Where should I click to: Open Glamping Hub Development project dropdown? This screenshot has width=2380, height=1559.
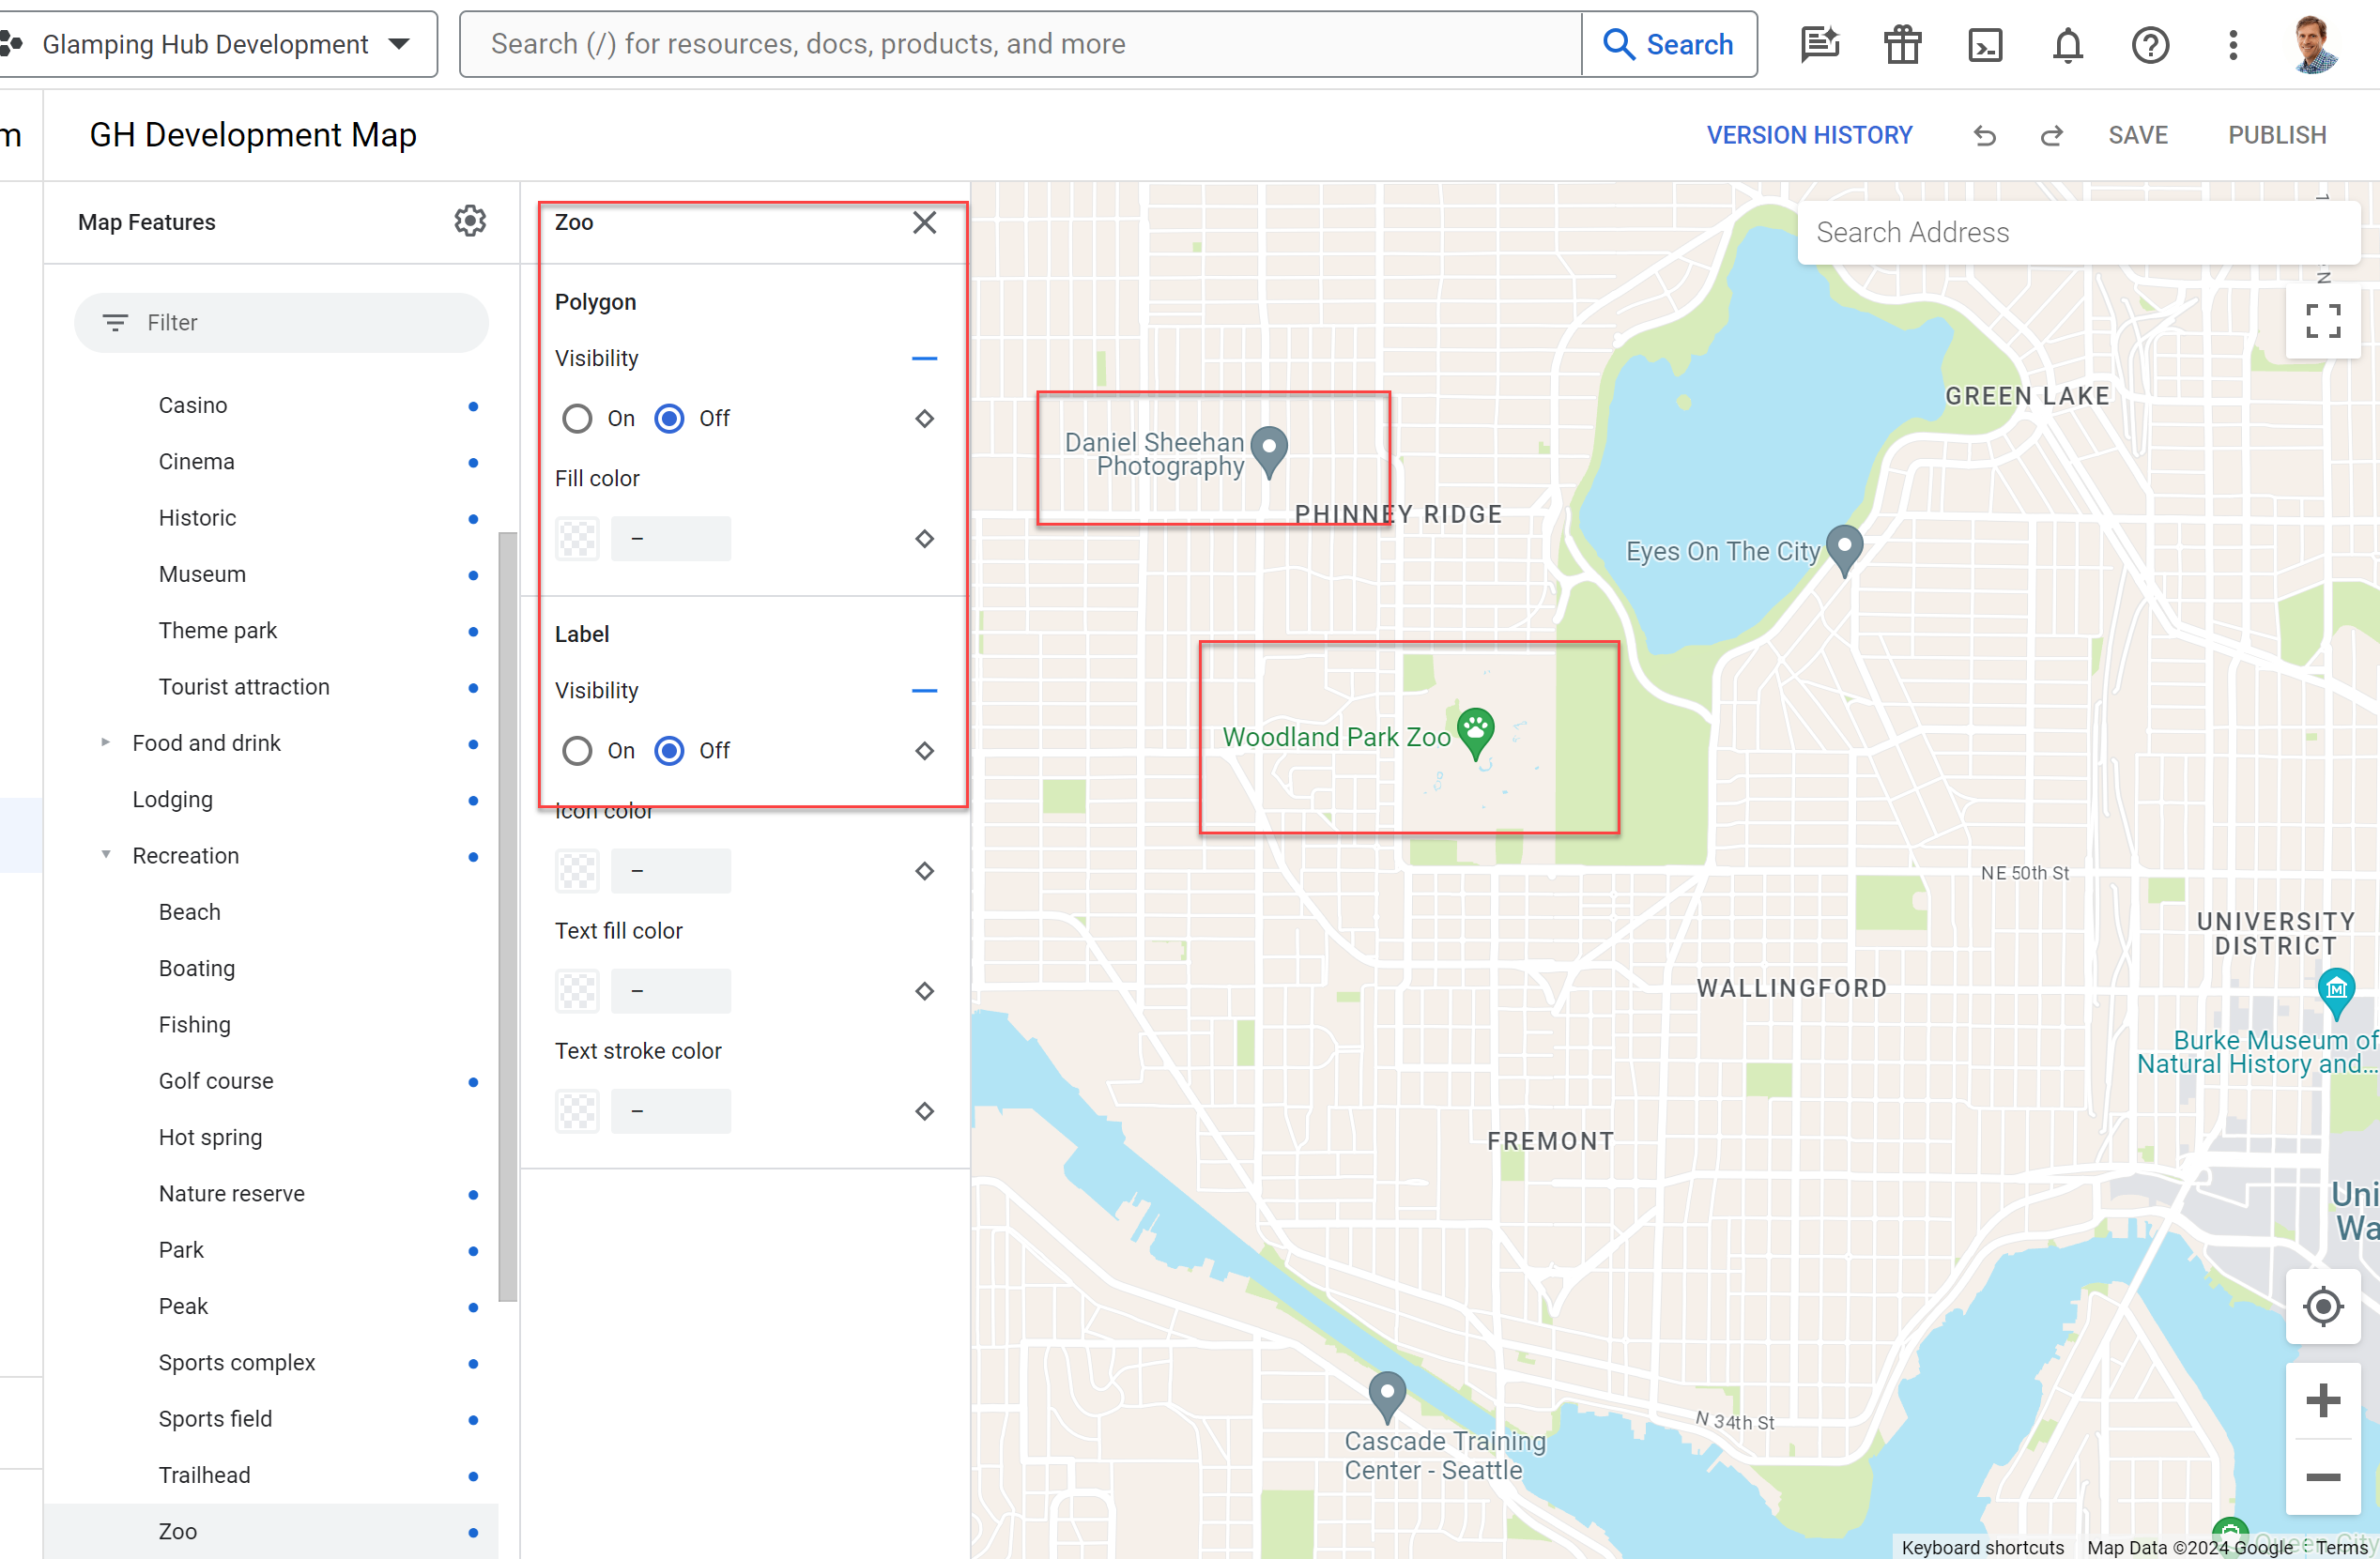tap(220, 45)
